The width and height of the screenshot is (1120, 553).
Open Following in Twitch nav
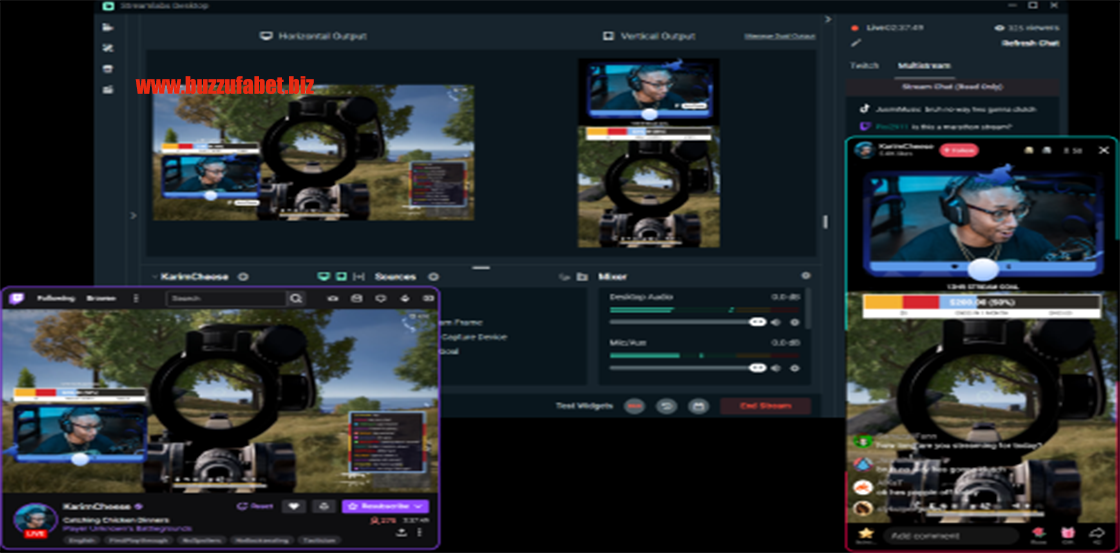(56, 298)
